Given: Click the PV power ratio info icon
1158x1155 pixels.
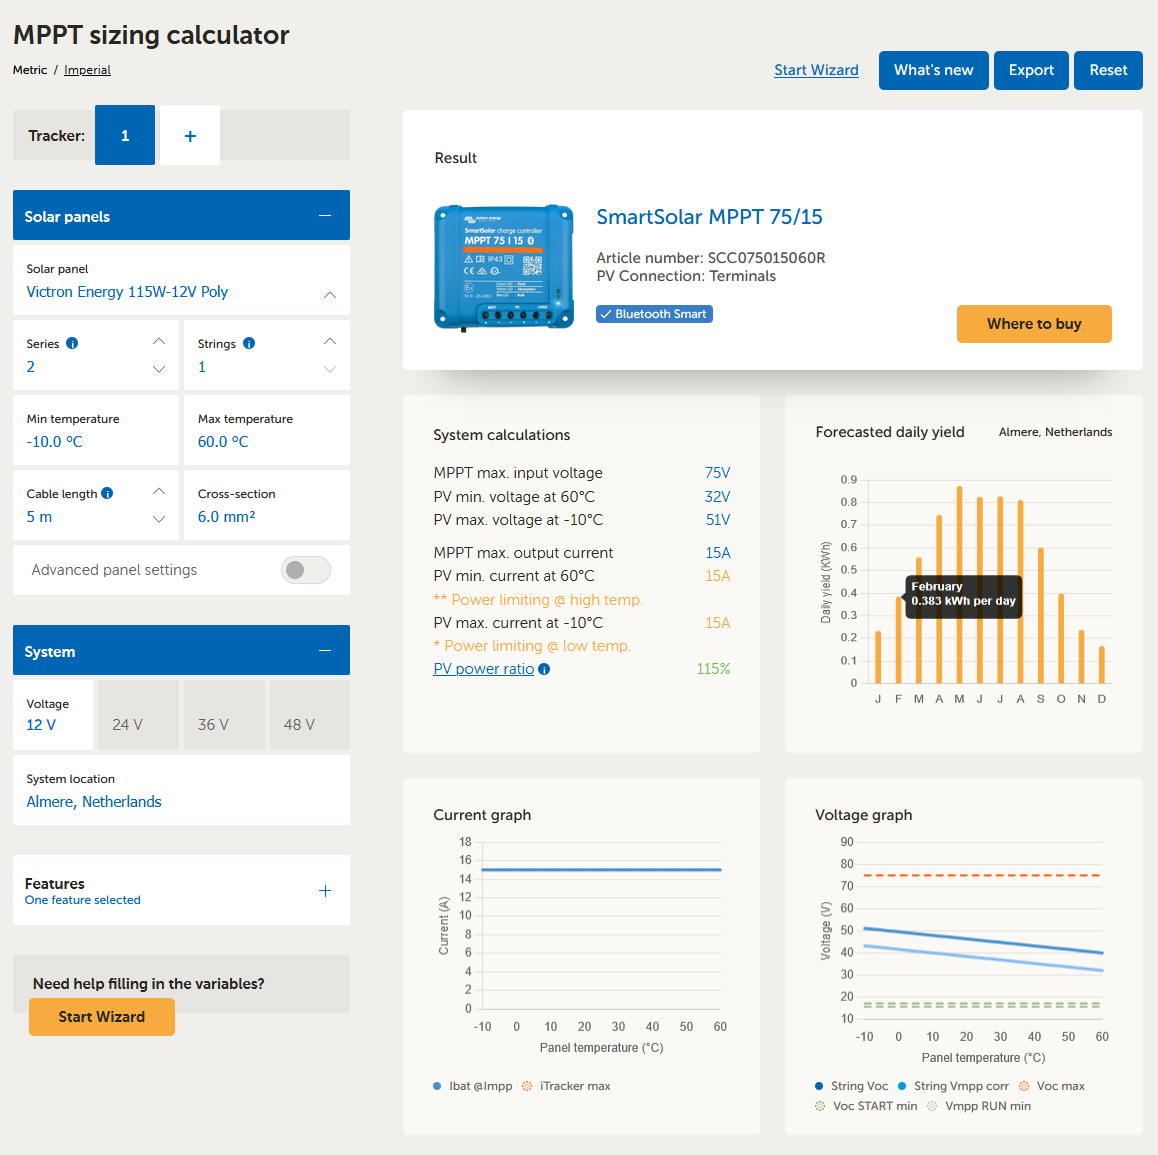Looking at the screenshot, I should pyautogui.click(x=544, y=669).
